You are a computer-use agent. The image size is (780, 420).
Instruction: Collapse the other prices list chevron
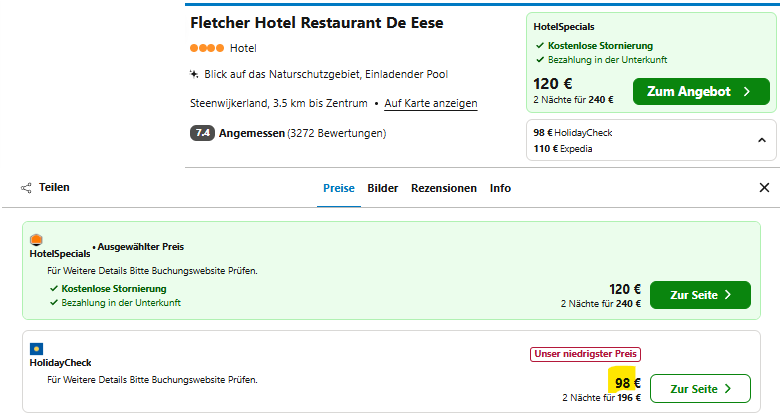point(762,140)
